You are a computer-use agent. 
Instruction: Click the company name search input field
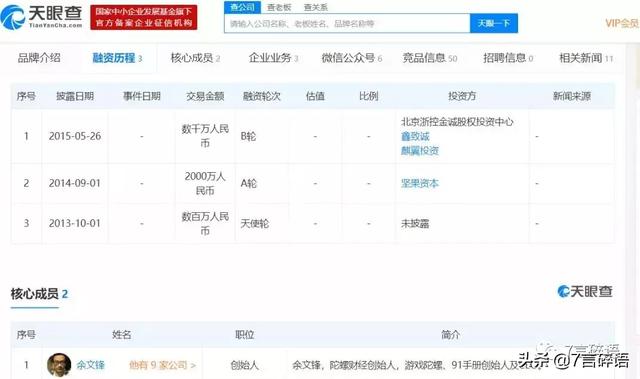[x=347, y=24]
